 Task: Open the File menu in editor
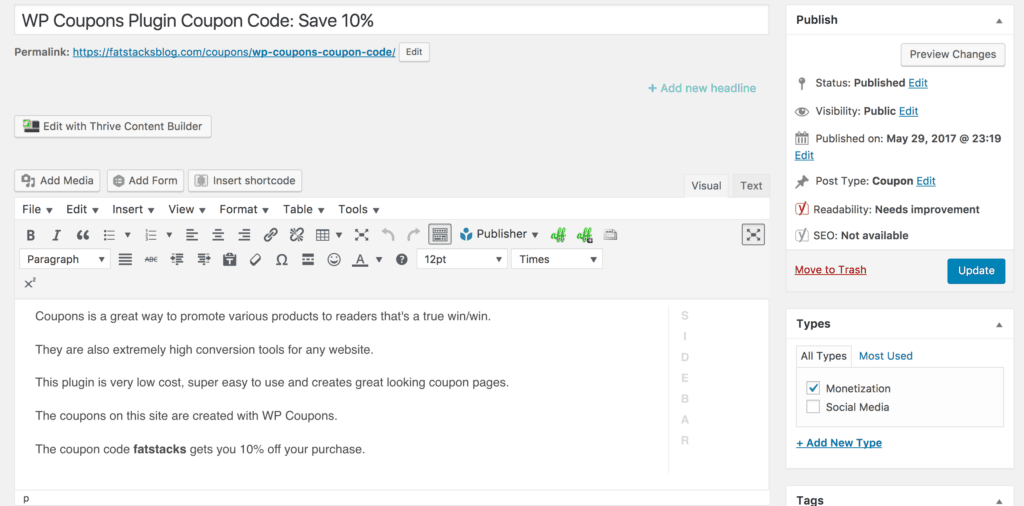(37, 210)
